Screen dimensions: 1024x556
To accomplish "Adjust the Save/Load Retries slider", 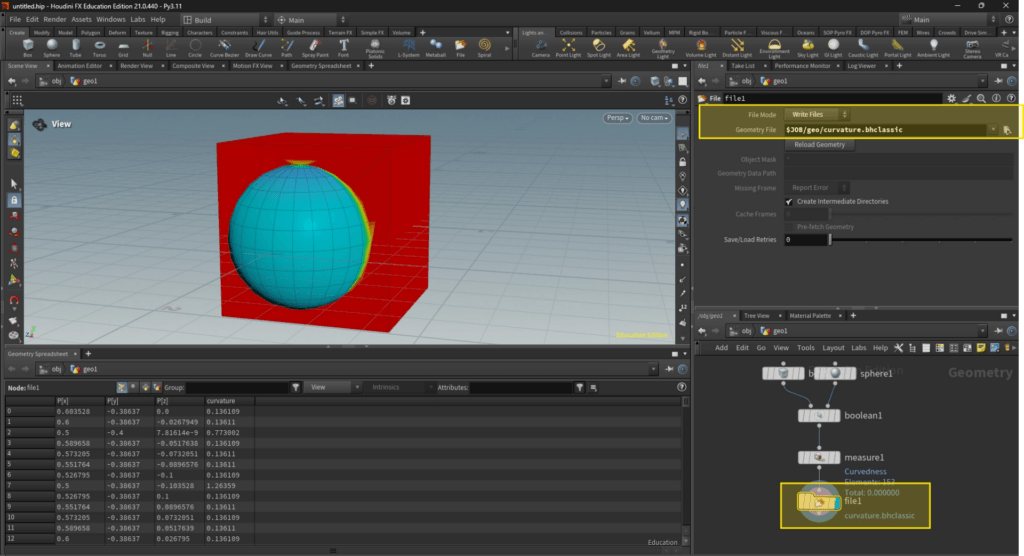I will point(921,240).
